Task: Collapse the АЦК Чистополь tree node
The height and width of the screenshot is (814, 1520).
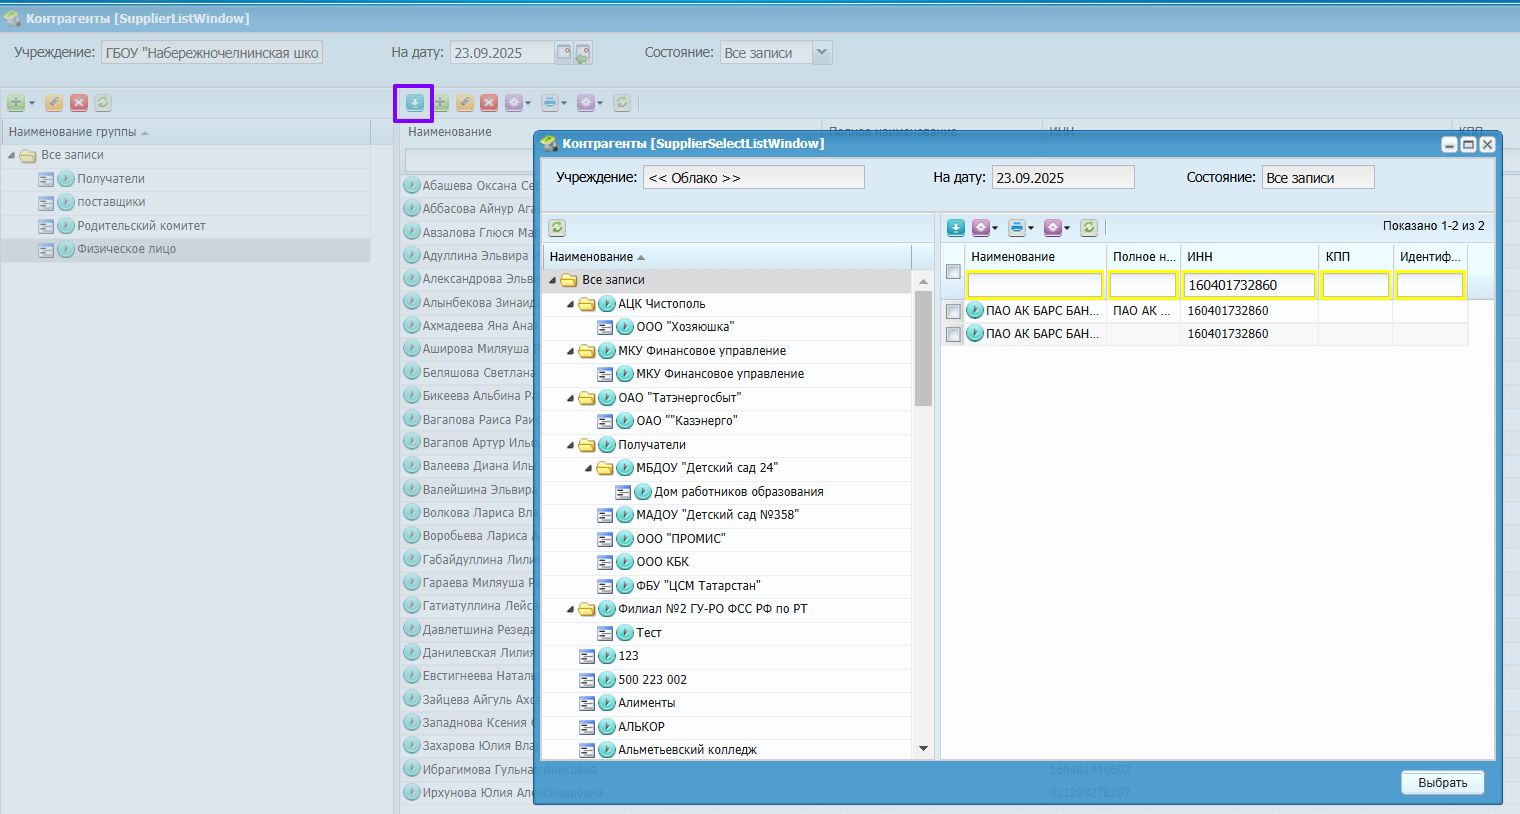Action: tap(571, 304)
